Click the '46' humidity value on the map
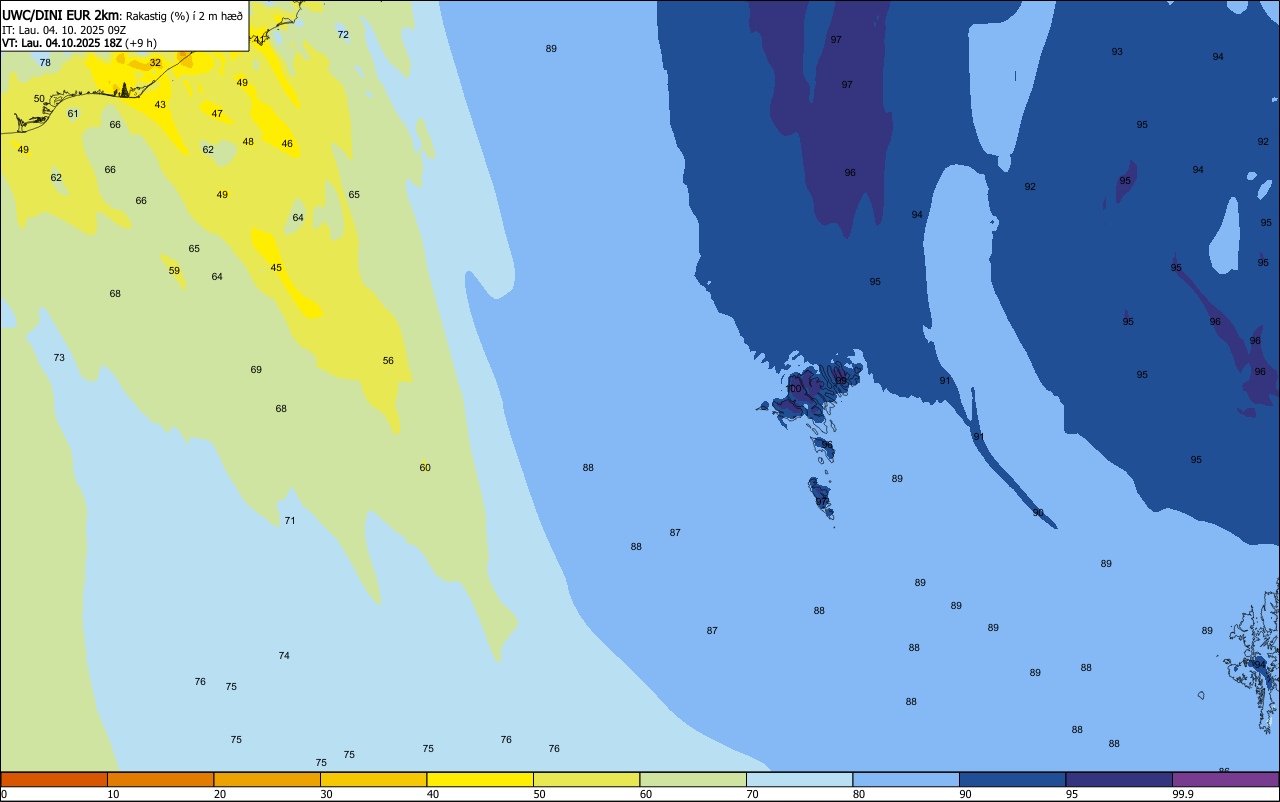Image resolution: width=1280 pixels, height=802 pixels. click(287, 143)
